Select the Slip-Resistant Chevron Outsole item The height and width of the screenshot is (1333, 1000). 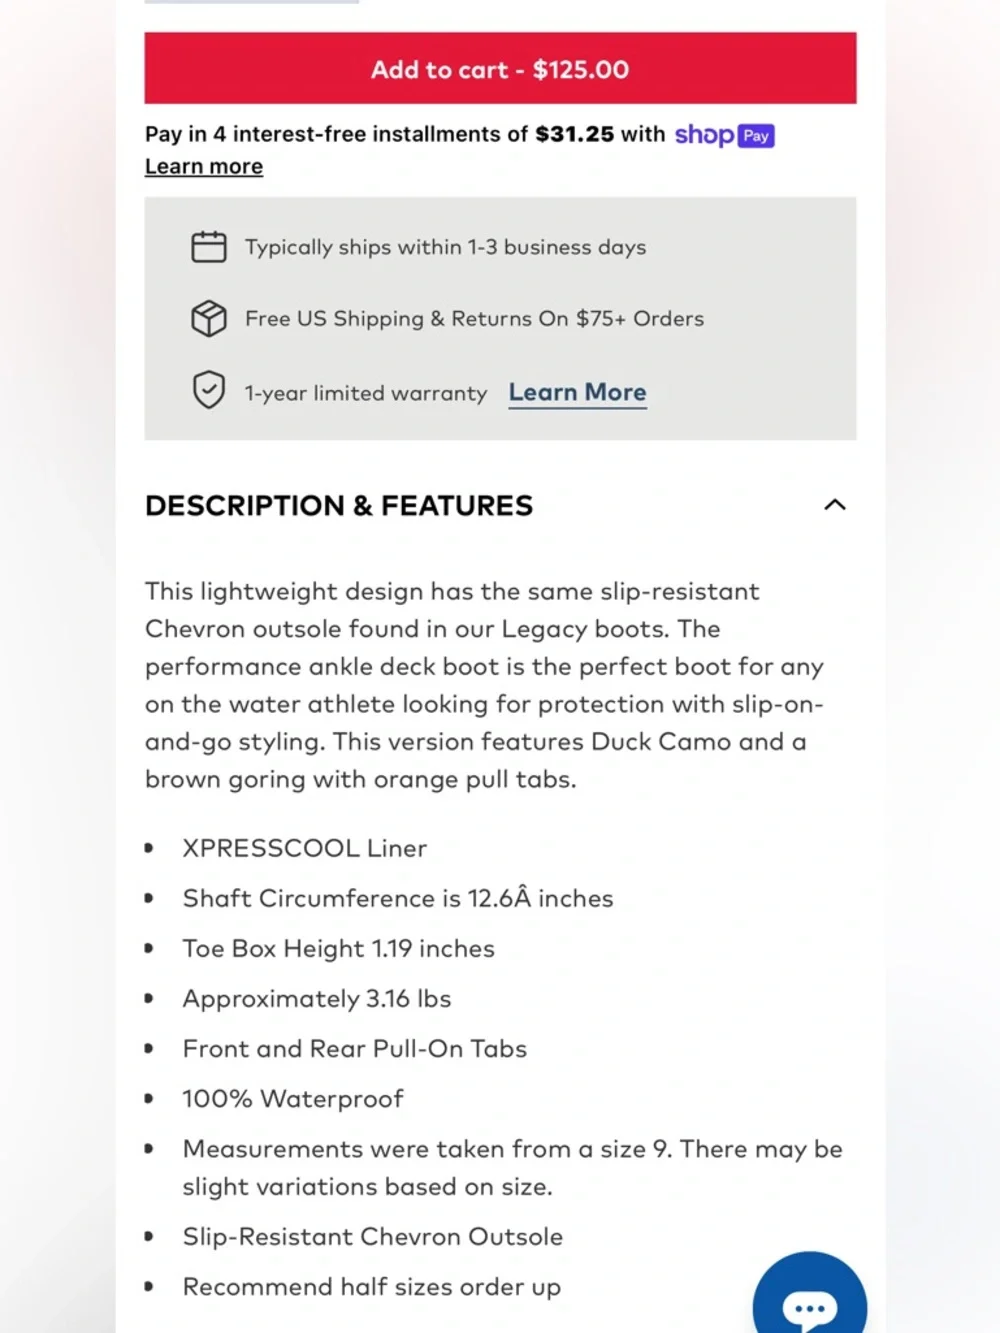point(373,1237)
